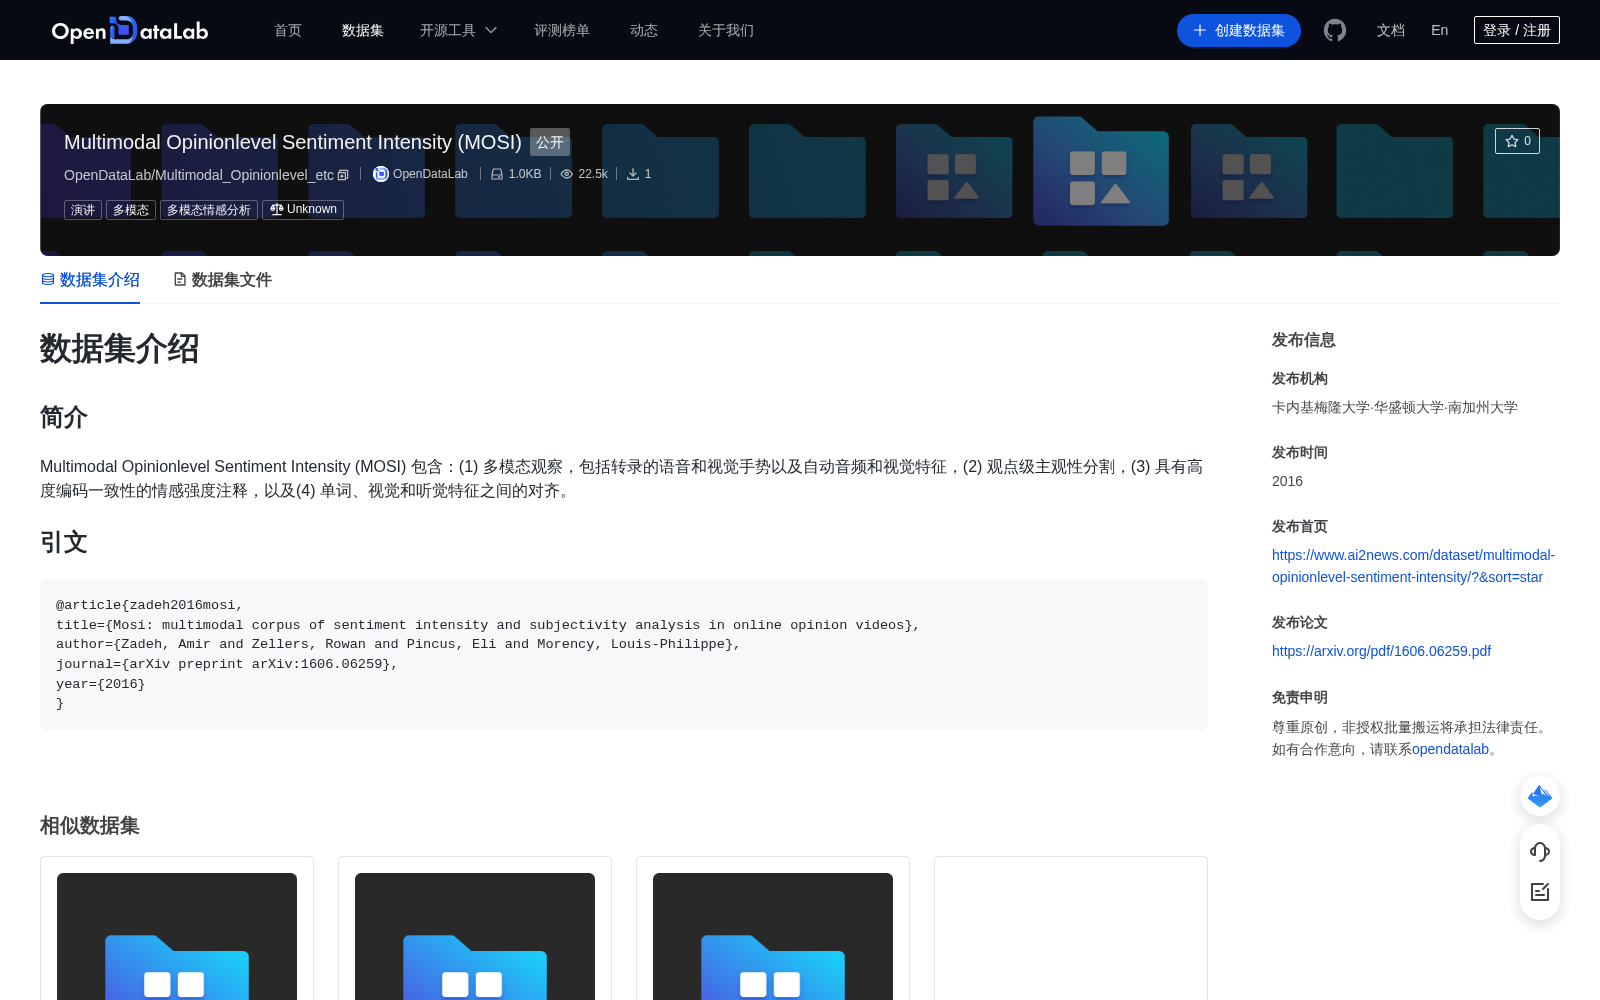Click the plus icon in 创建数据集 button
This screenshot has height=1000, width=1600.
[x=1200, y=30]
